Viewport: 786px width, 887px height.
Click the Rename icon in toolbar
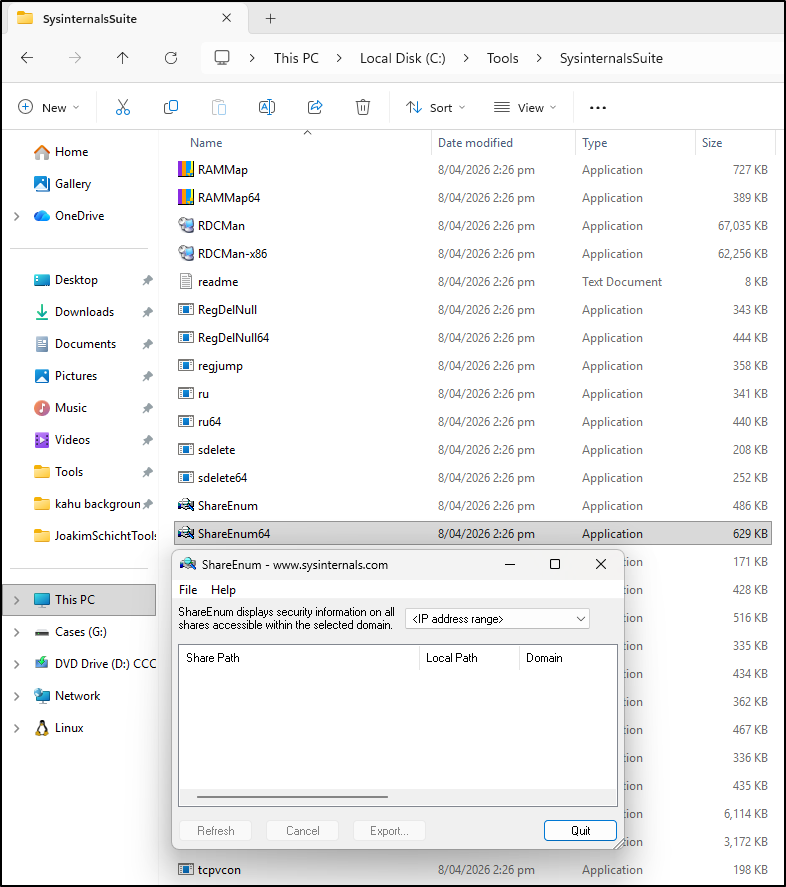click(267, 107)
